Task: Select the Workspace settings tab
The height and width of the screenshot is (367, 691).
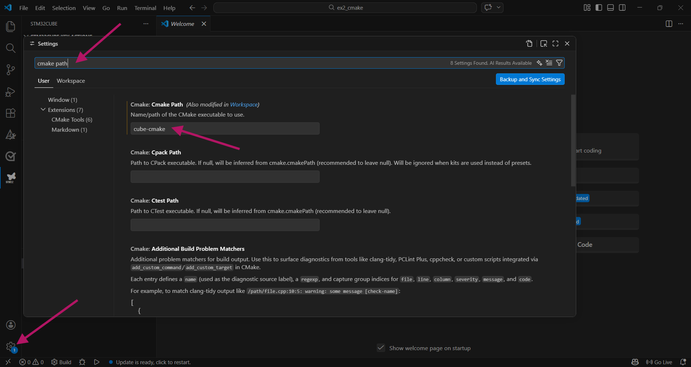Action: [71, 81]
